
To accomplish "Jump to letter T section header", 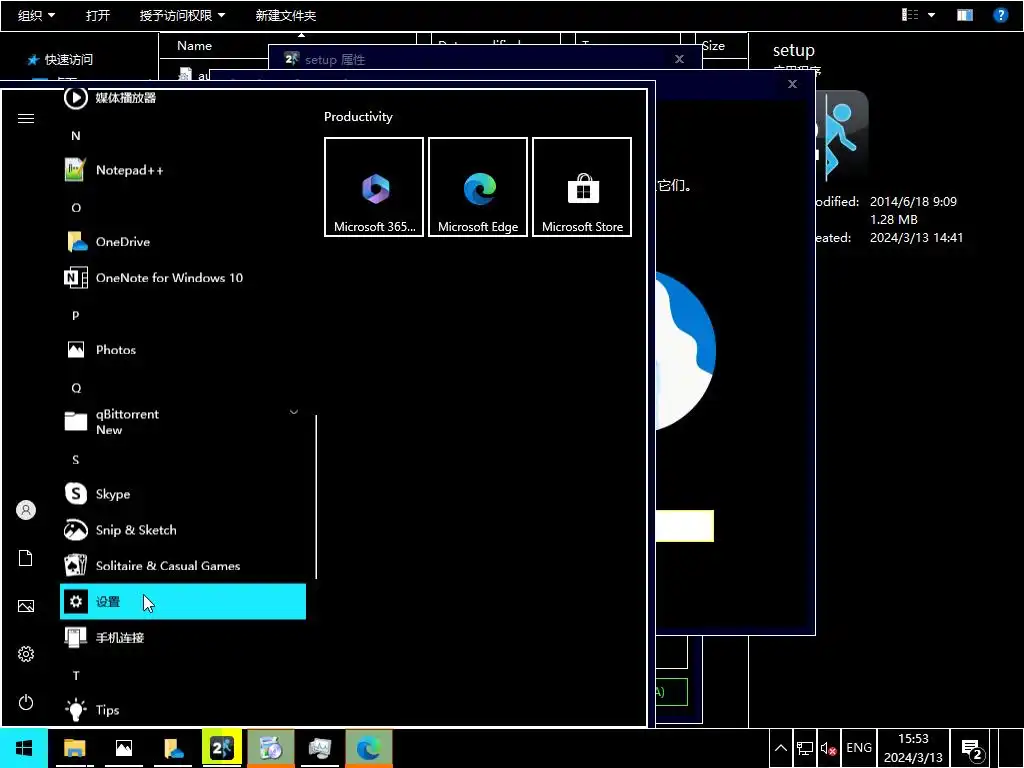I will [x=76, y=675].
